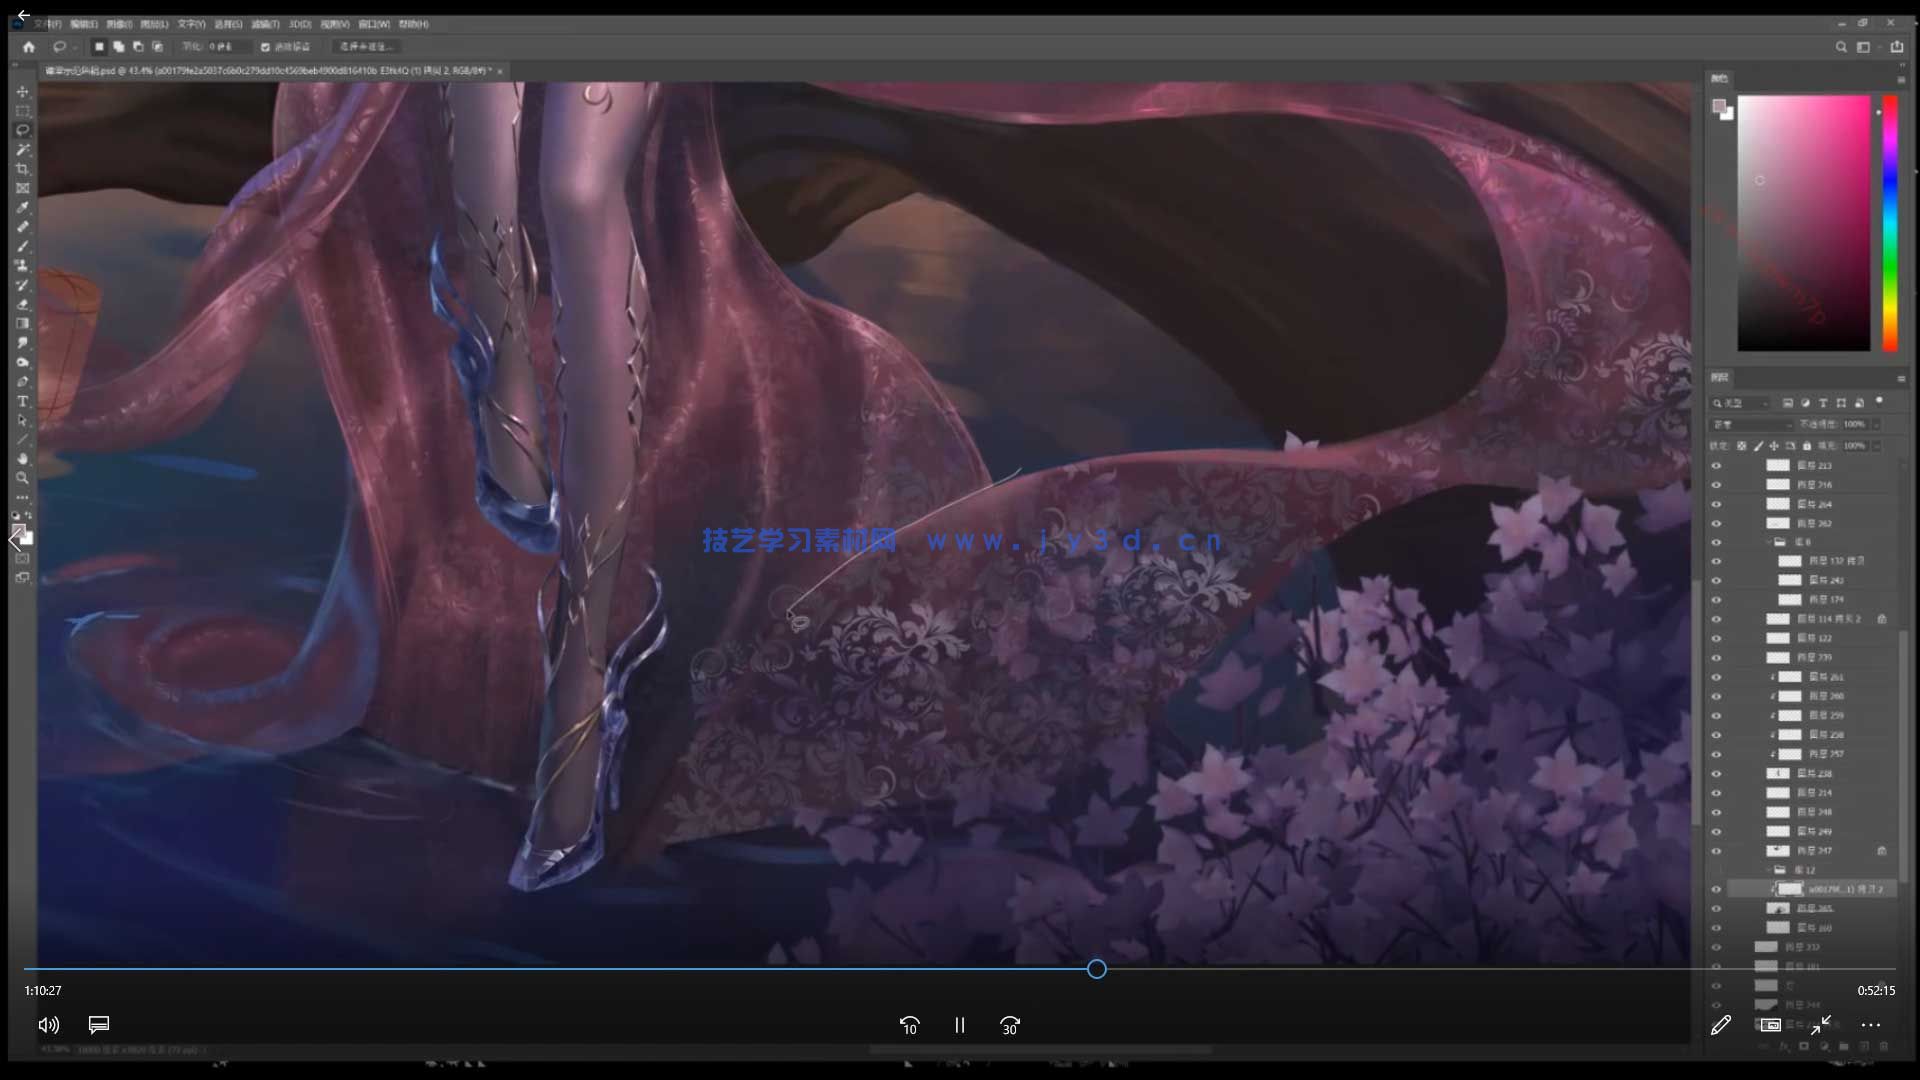Screen dimensions: 1920x1080
Task: Select the Eyedropper tool
Action: [x=22, y=208]
